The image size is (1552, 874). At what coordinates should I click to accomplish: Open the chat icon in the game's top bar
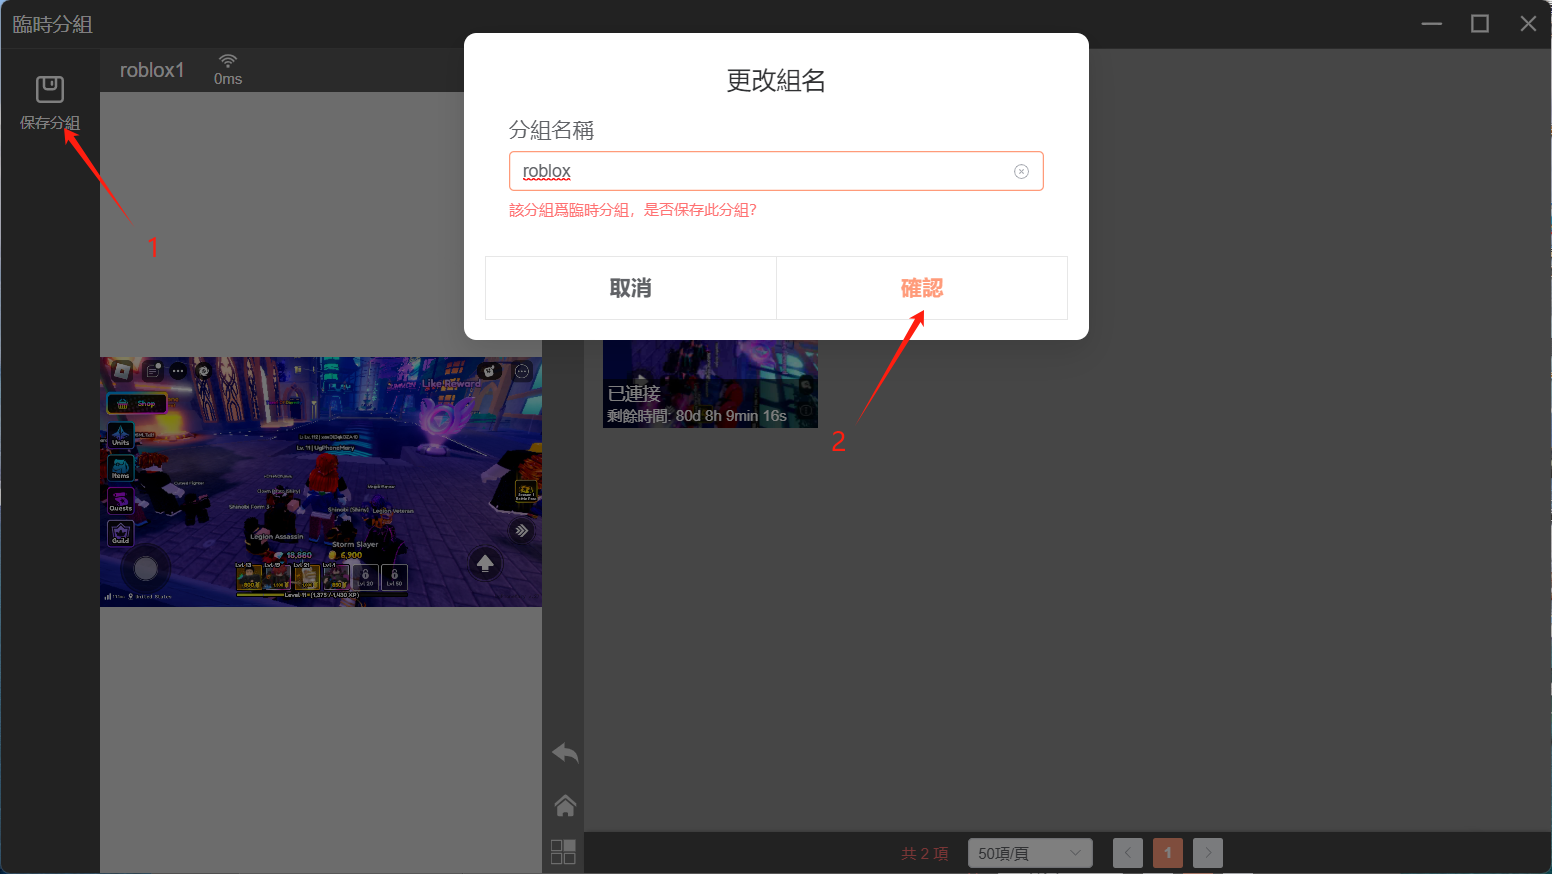(x=152, y=371)
